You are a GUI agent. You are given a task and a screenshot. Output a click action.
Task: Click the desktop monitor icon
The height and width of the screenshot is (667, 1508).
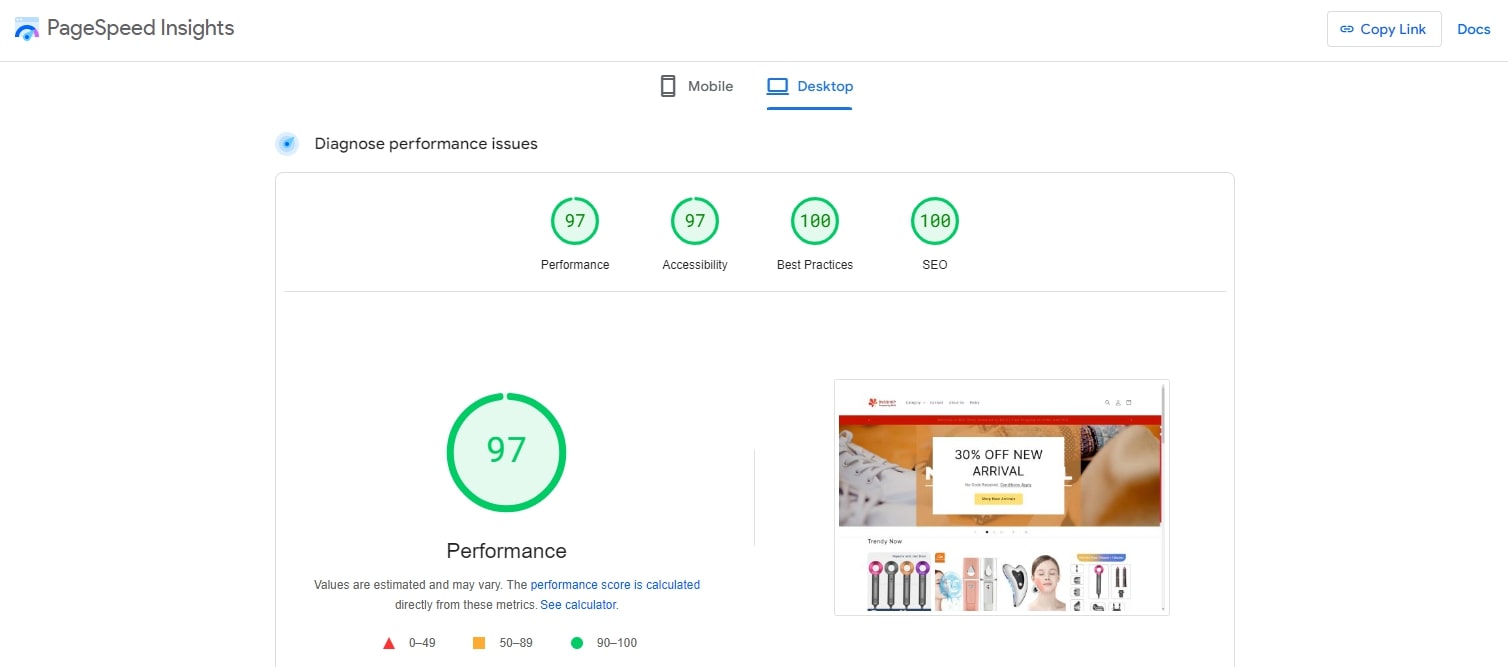point(778,86)
